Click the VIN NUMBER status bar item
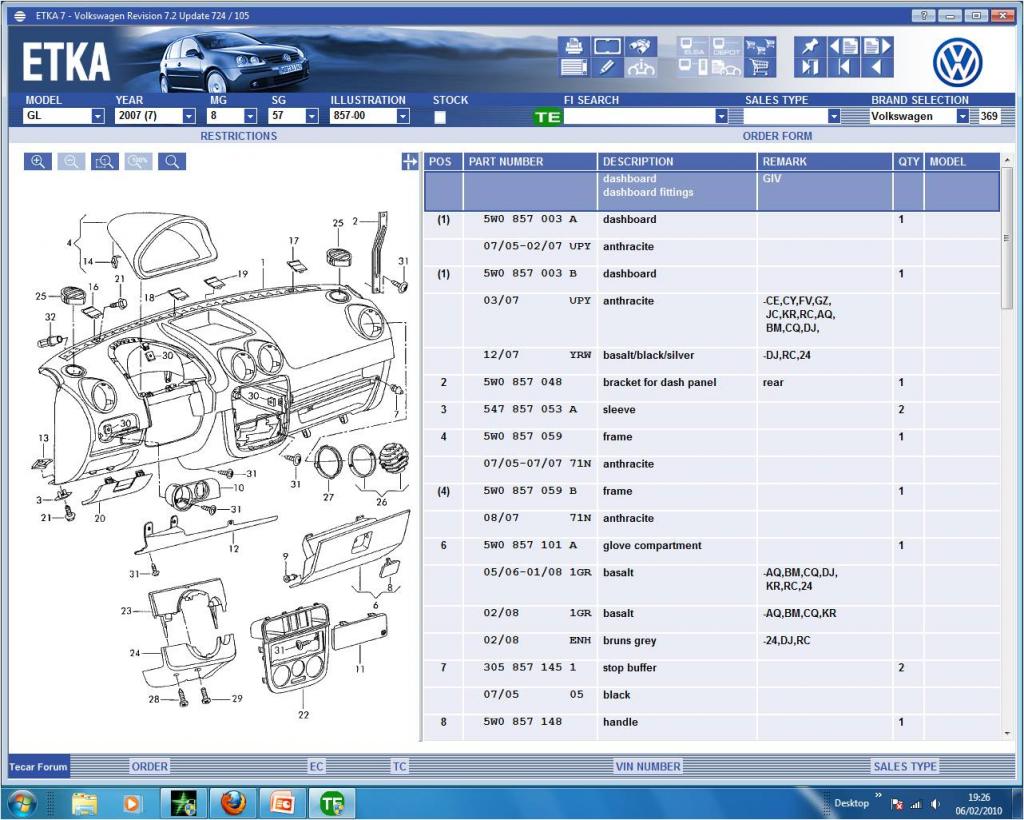 tap(648, 766)
